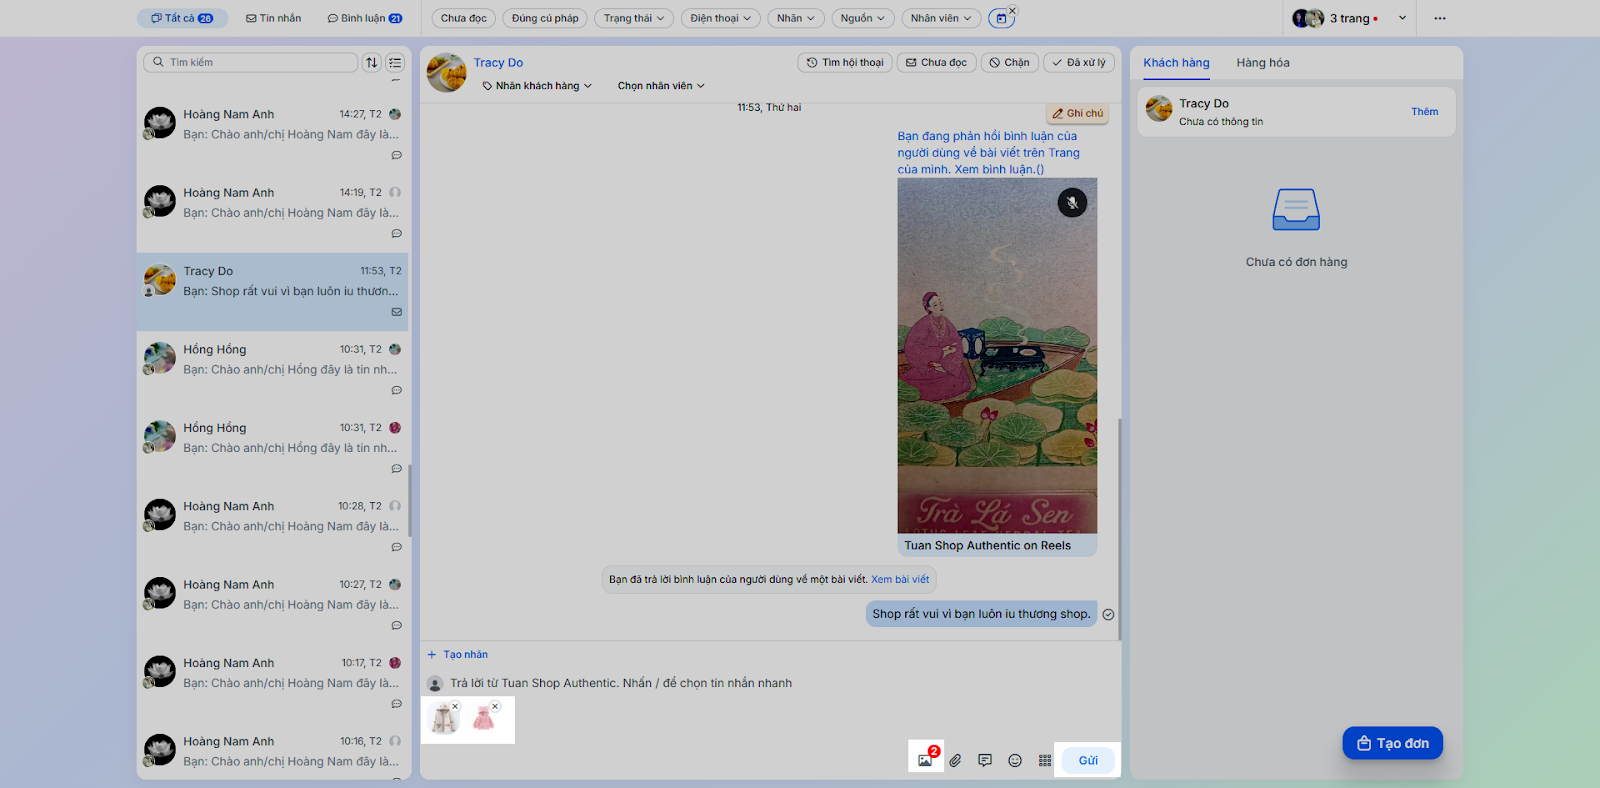Open the sort conversations icon beside search

372,62
